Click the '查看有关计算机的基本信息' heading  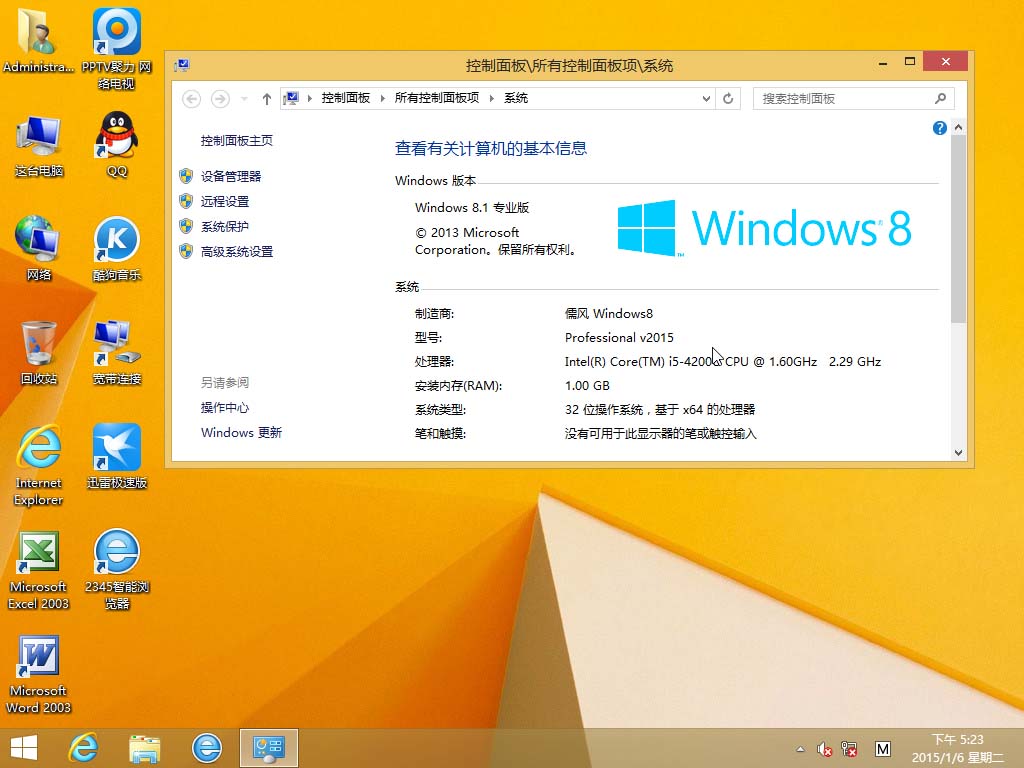(490, 149)
